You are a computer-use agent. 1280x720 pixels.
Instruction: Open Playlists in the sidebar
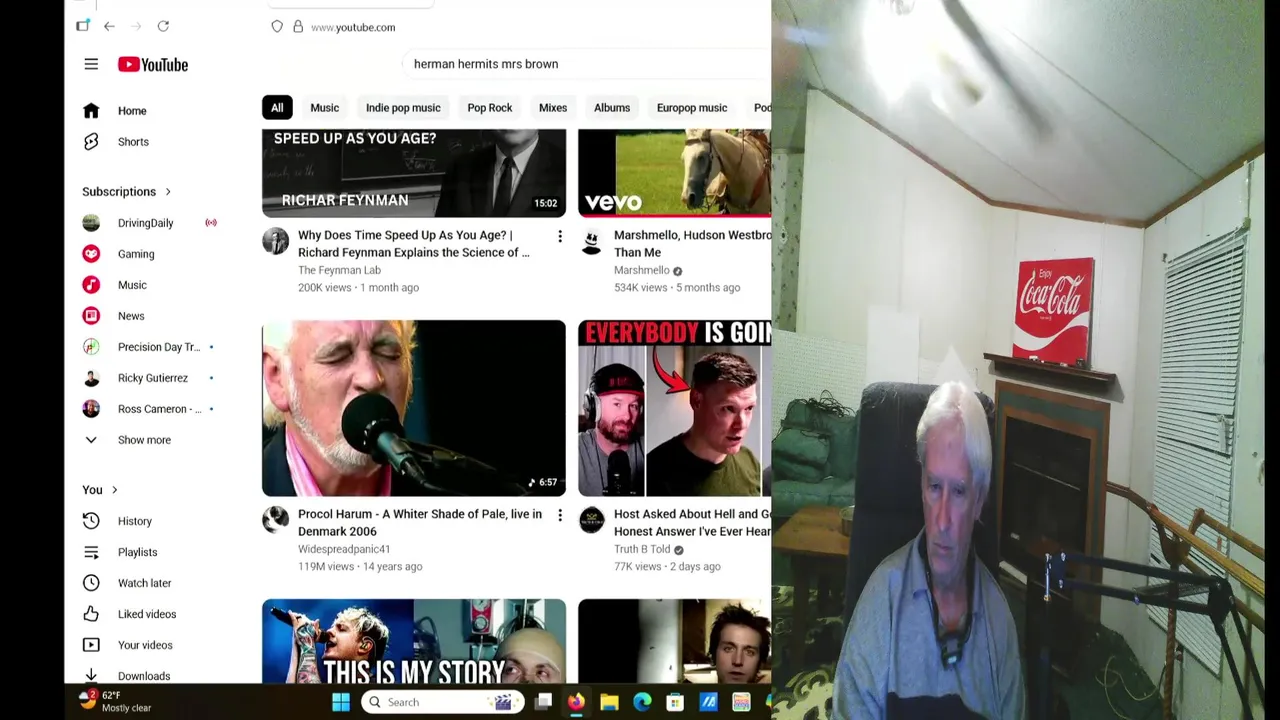click(137, 552)
